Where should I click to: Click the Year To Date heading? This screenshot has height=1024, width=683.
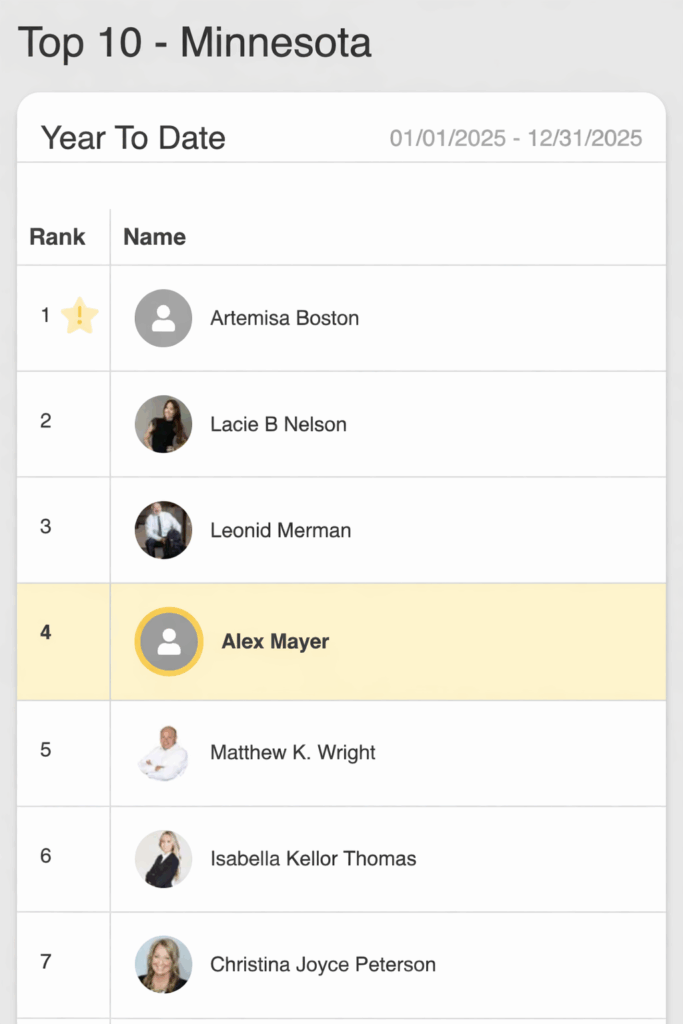click(x=133, y=138)
